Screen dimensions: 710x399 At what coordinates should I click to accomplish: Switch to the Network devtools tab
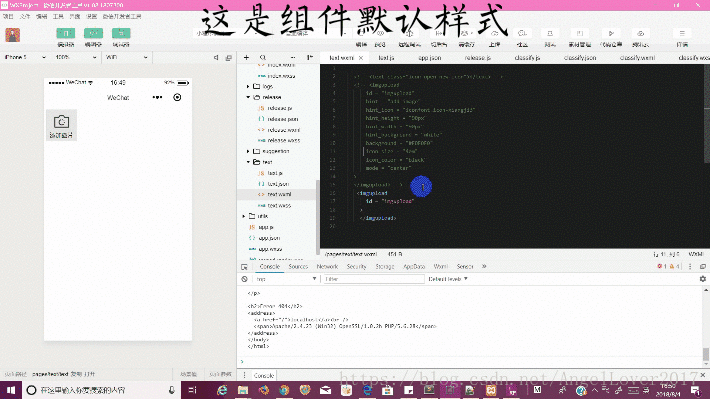point(327,267)
